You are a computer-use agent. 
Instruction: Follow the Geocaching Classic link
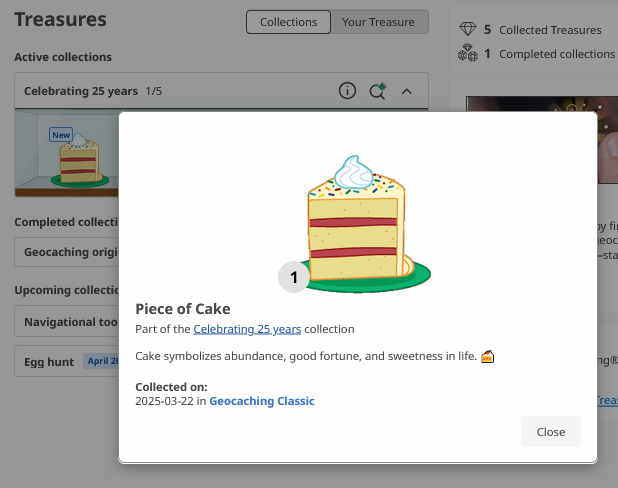pyautogui.click(x=262, y=401)
